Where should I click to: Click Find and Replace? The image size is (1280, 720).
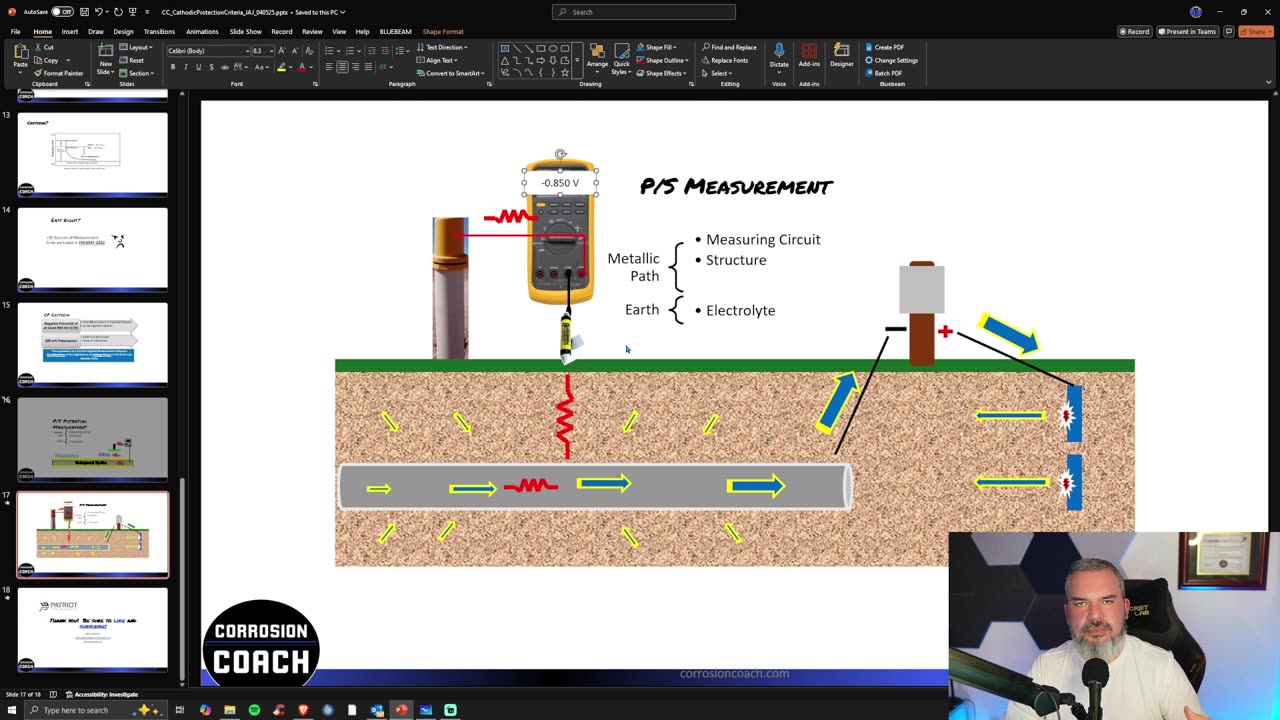(729, 47)
